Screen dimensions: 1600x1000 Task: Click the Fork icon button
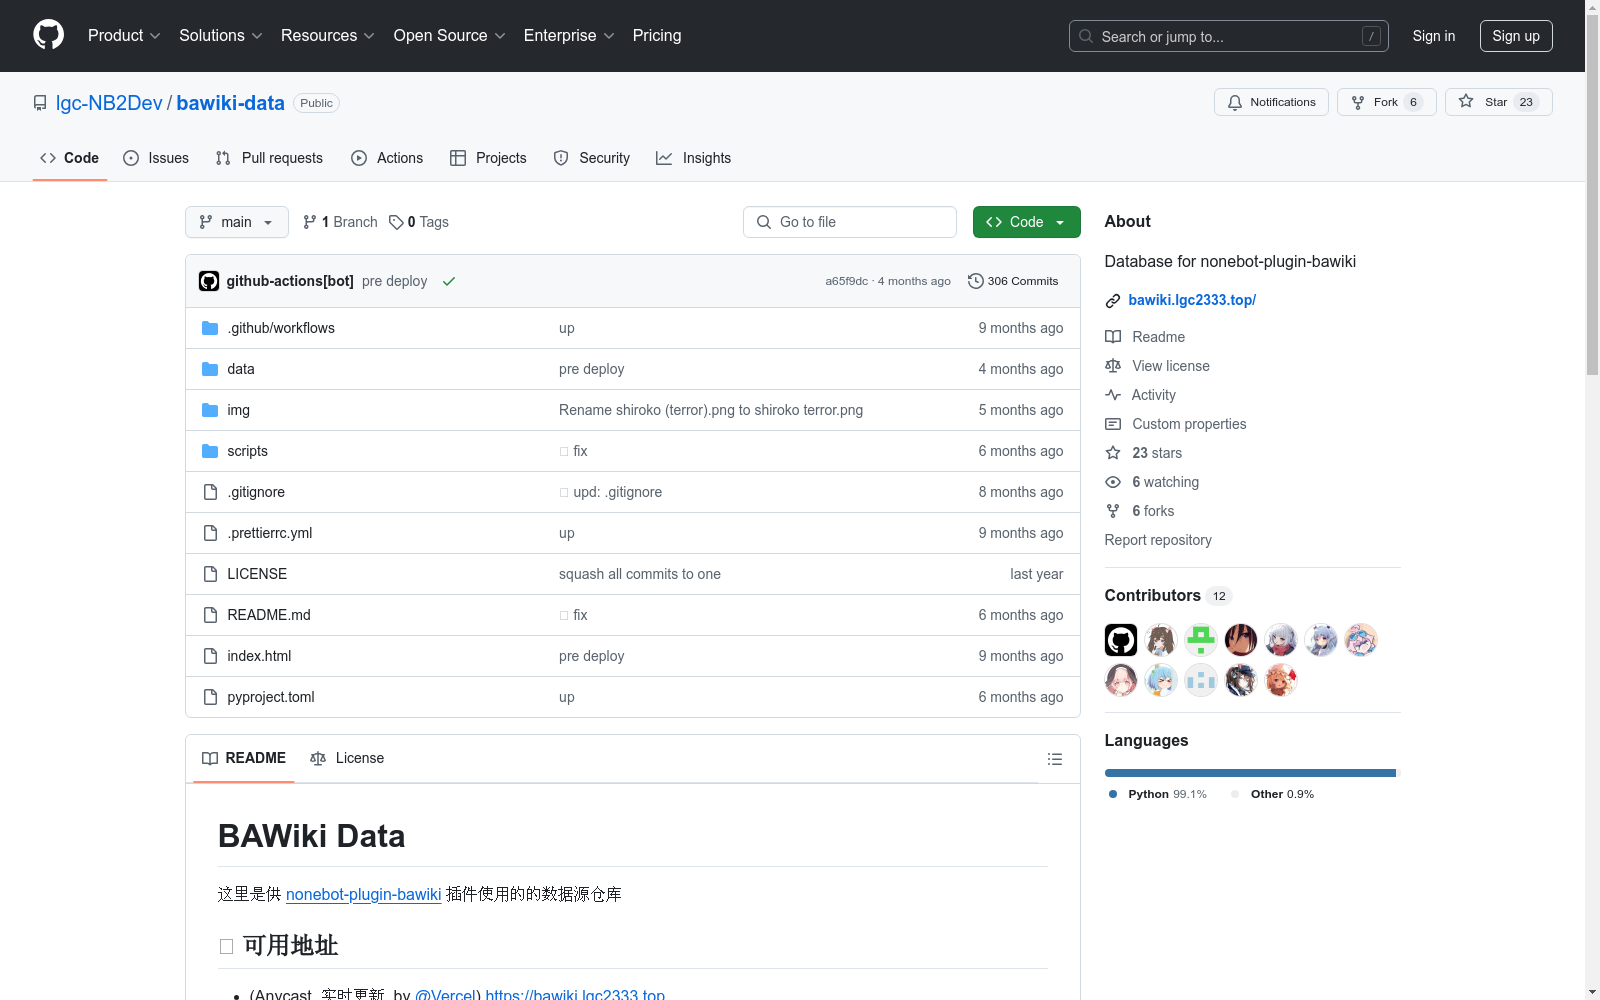pos(1358,102)
